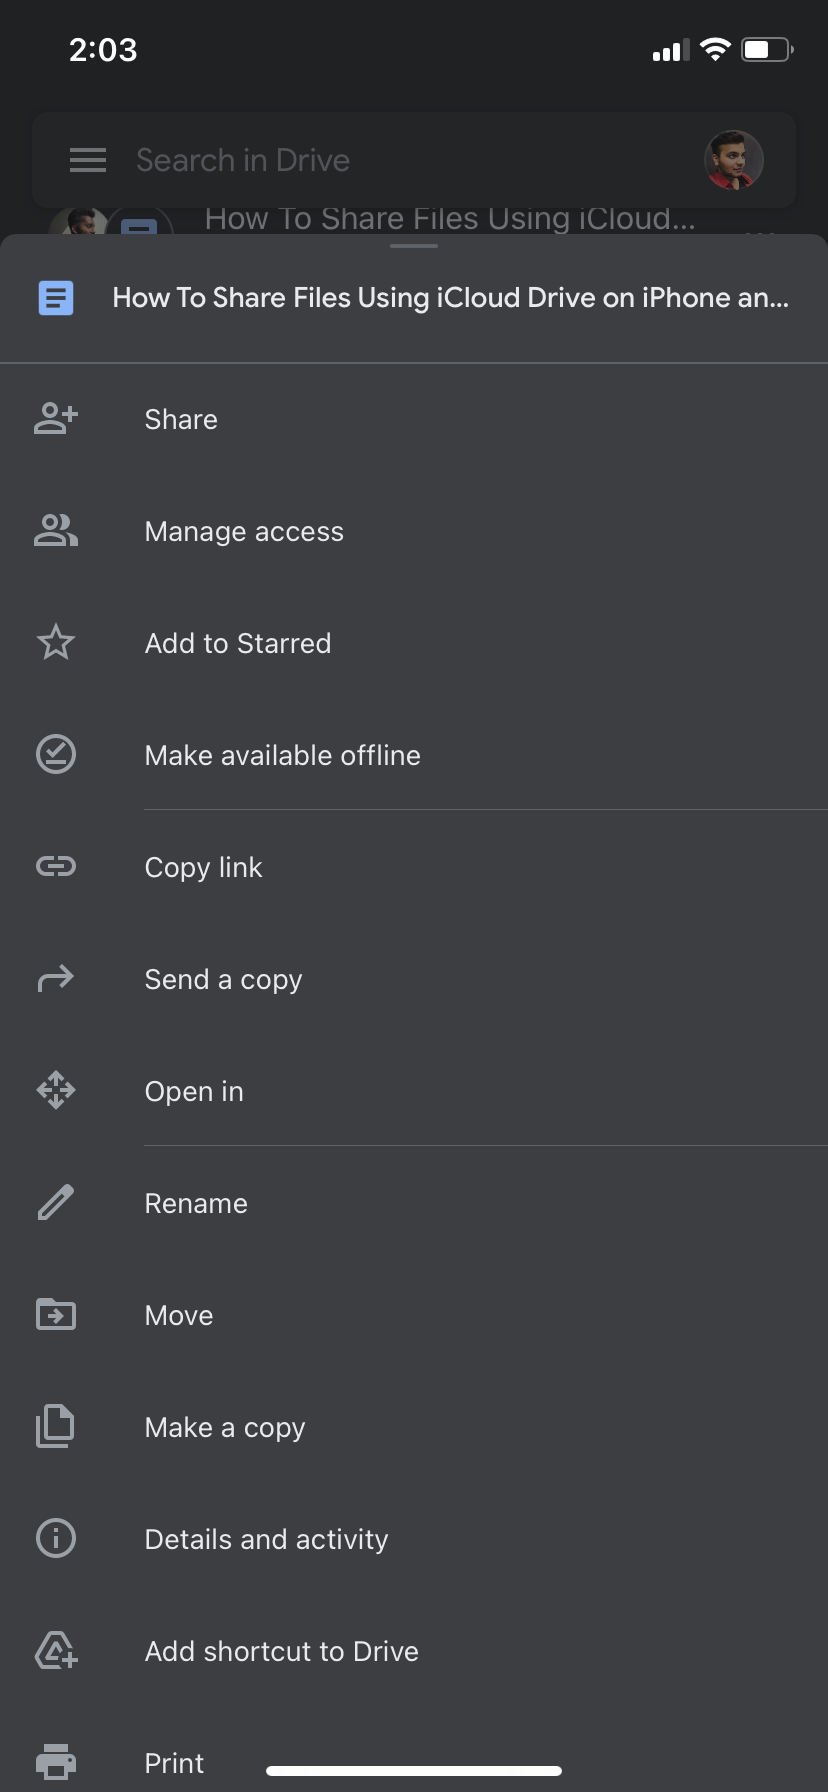Tap the star icon to add to Starred
The width and height of the screenshot is (828, 1792).
pos(56,642)
